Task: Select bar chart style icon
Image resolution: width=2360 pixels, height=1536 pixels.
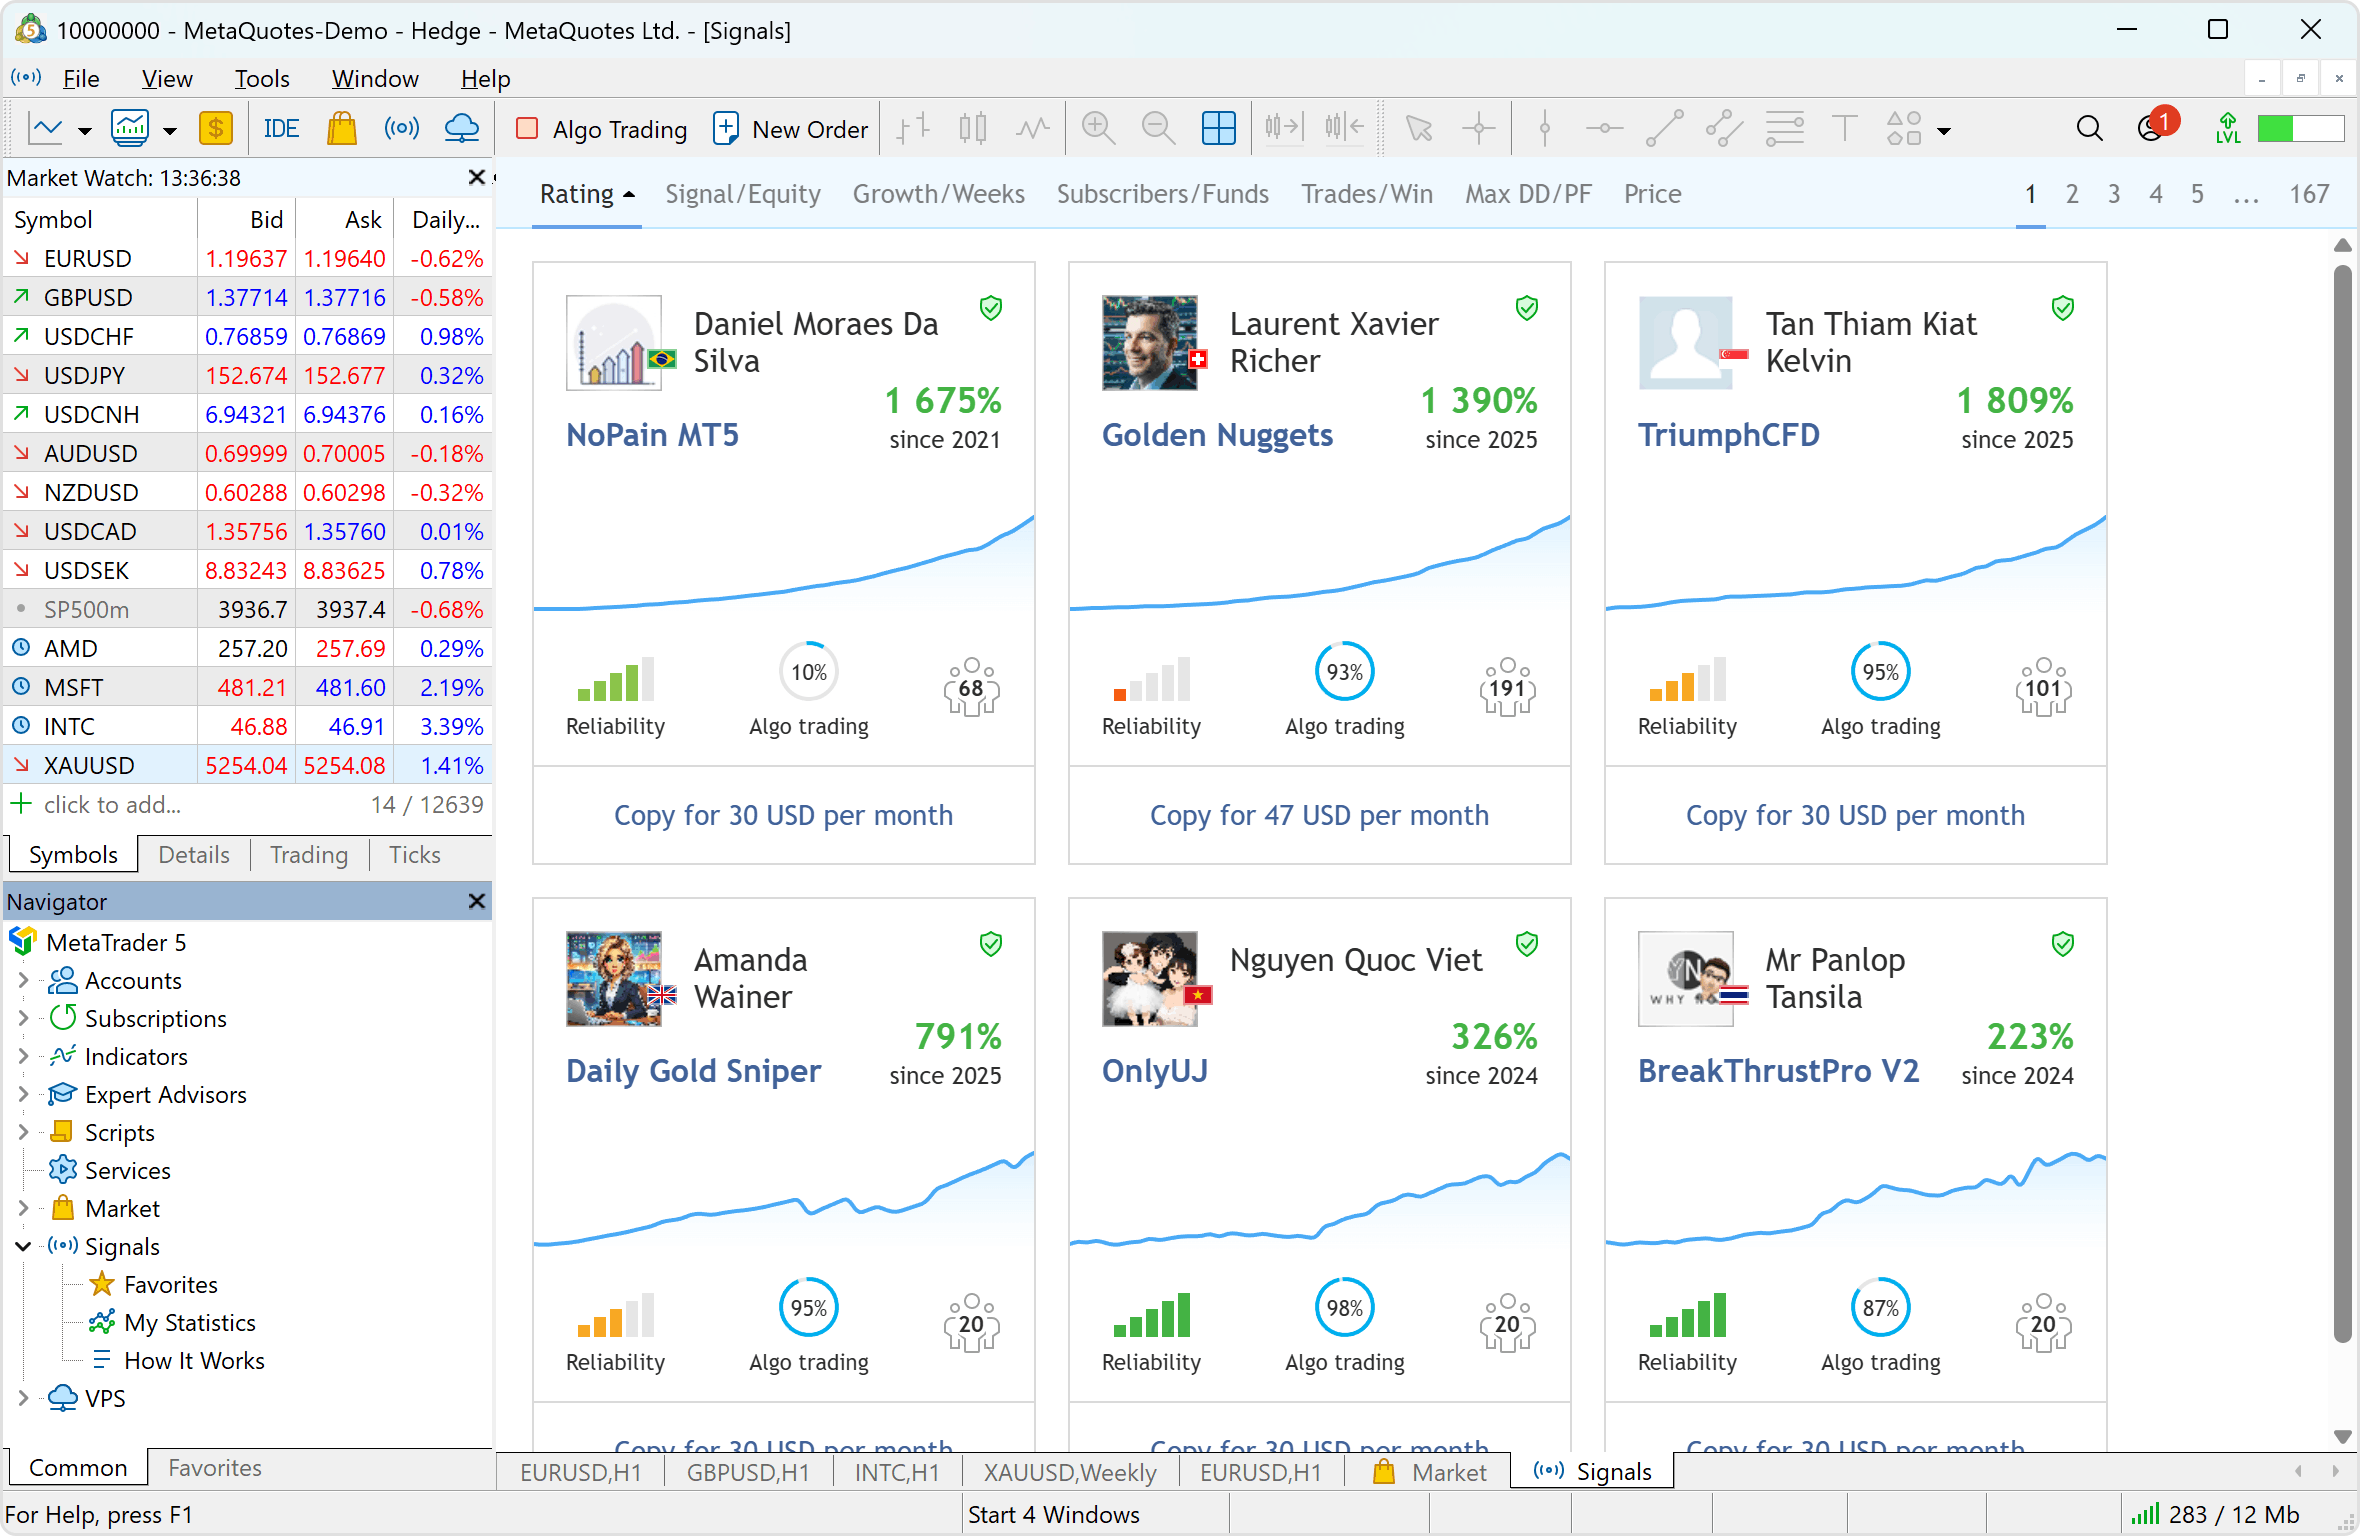Action: click(x=912, y=129)
